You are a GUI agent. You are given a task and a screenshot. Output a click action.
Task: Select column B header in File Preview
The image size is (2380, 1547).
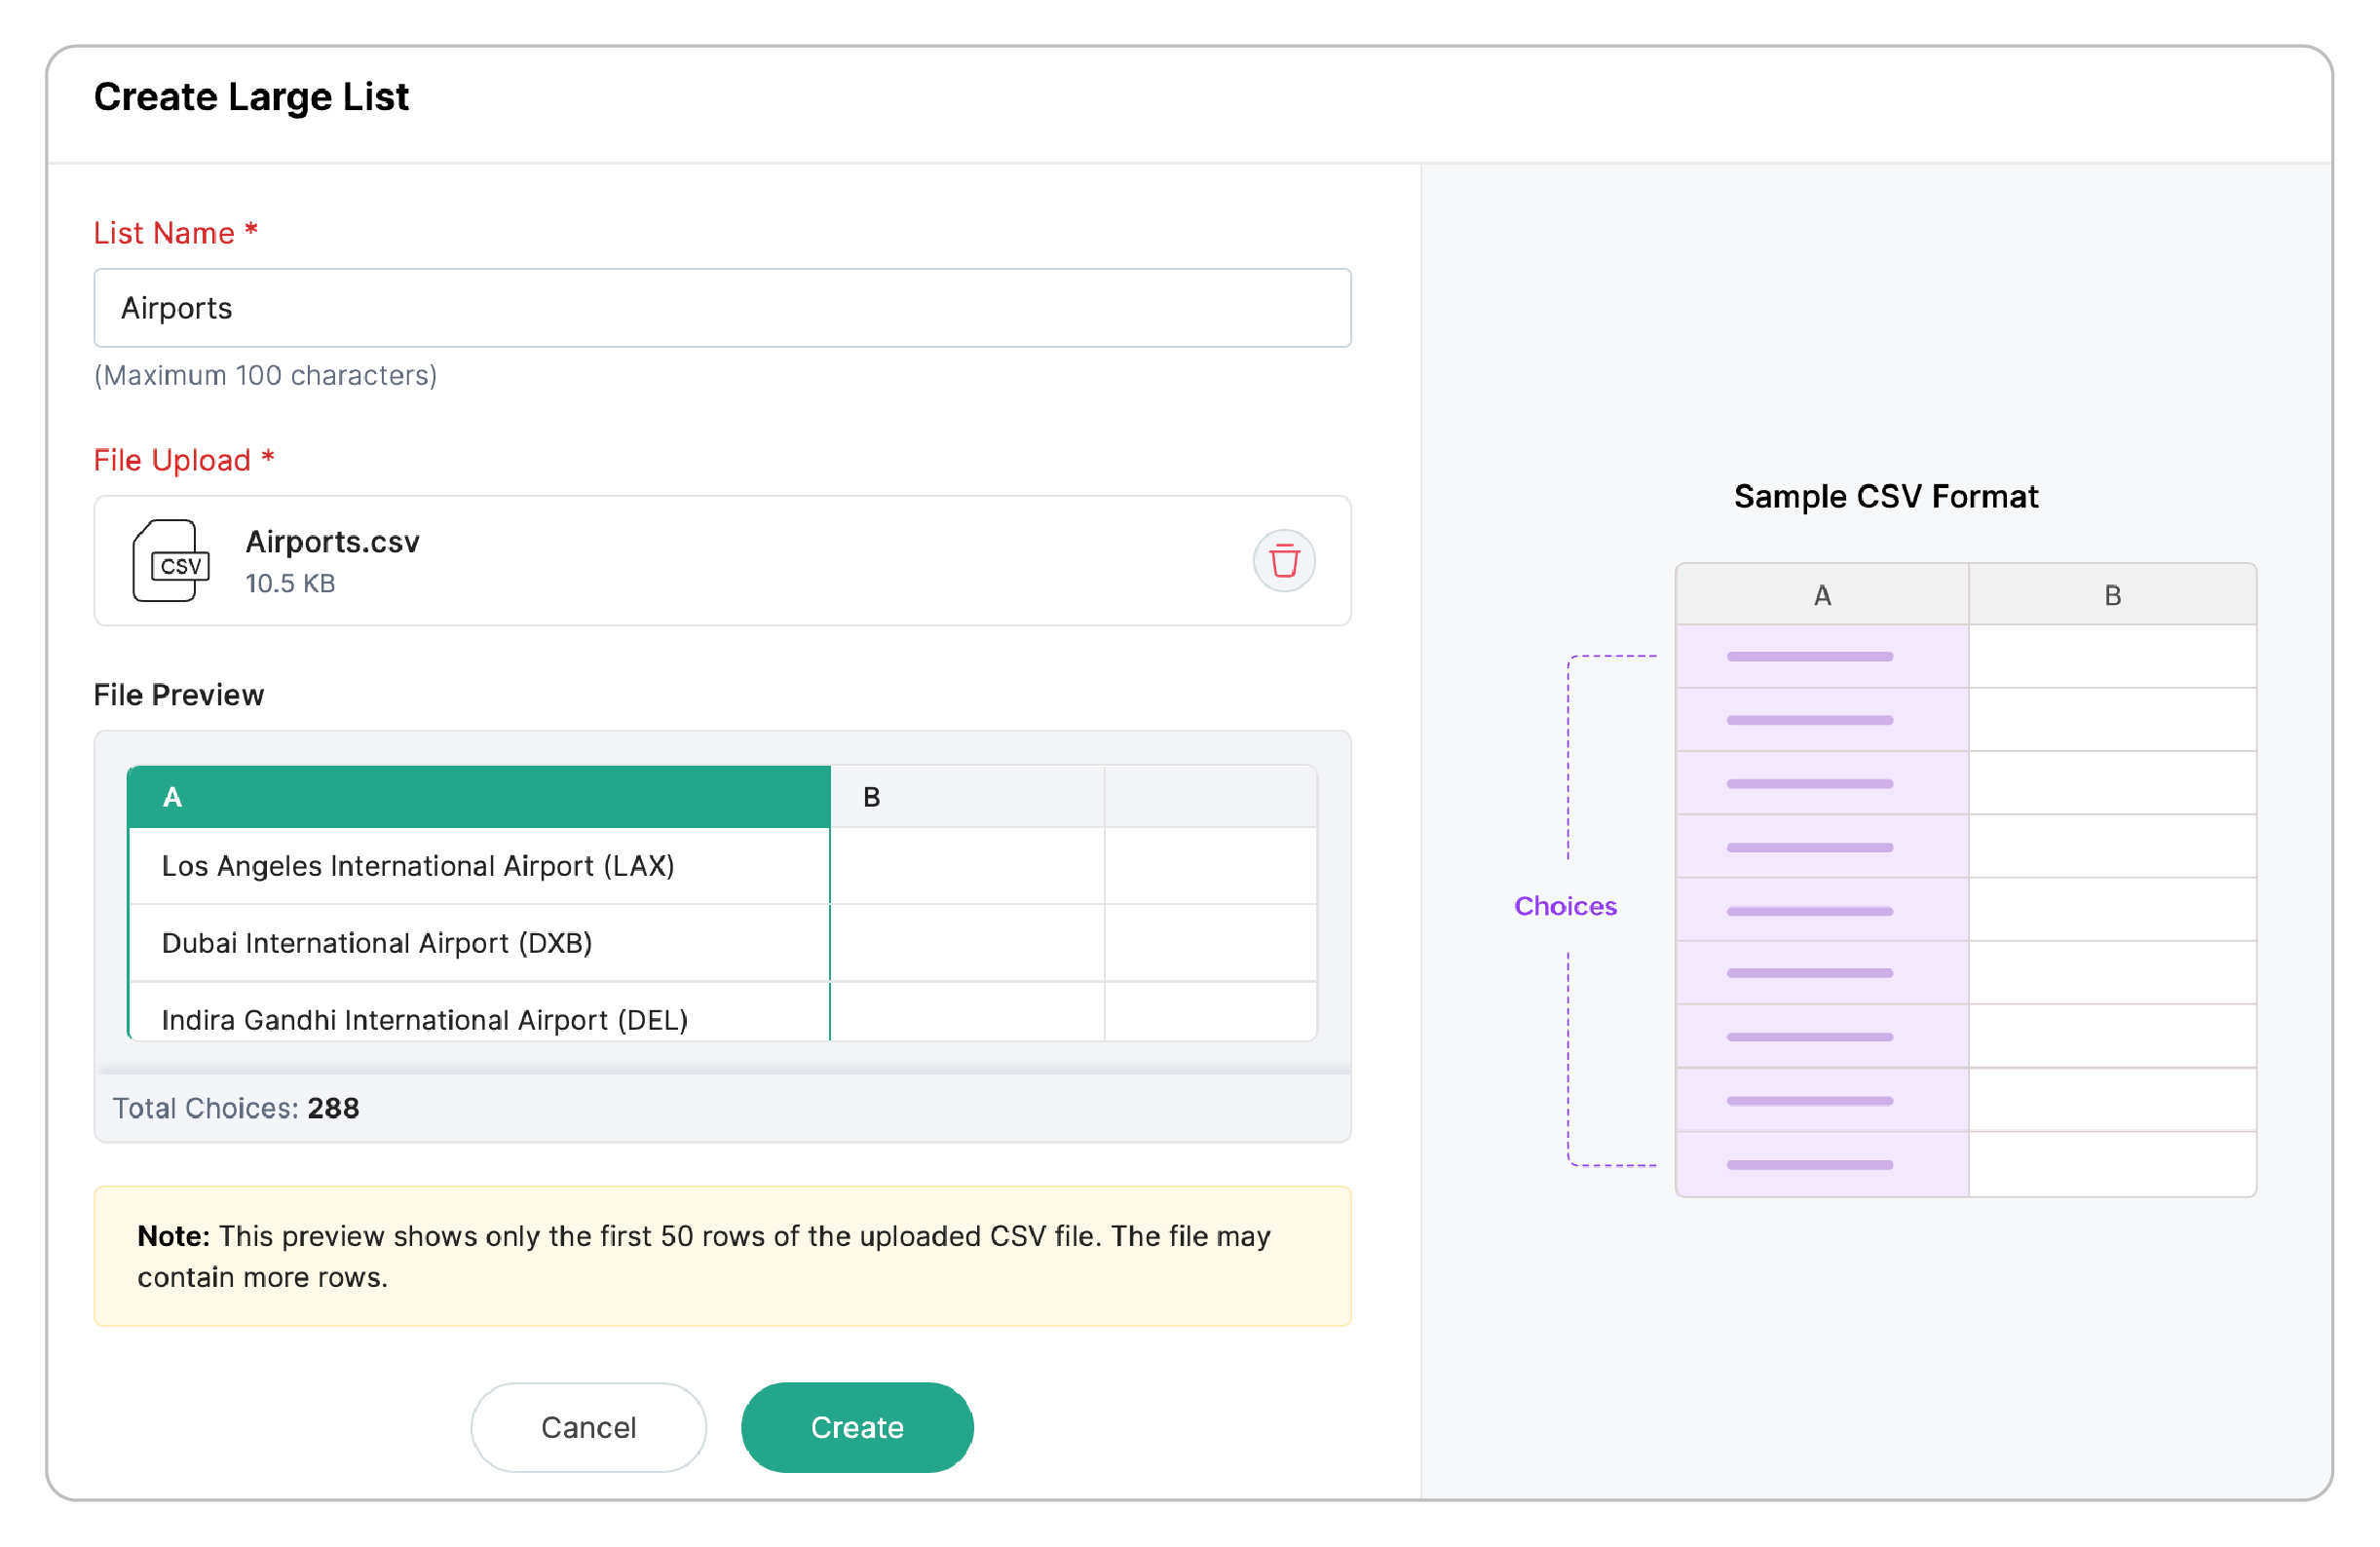click(967, 797)
